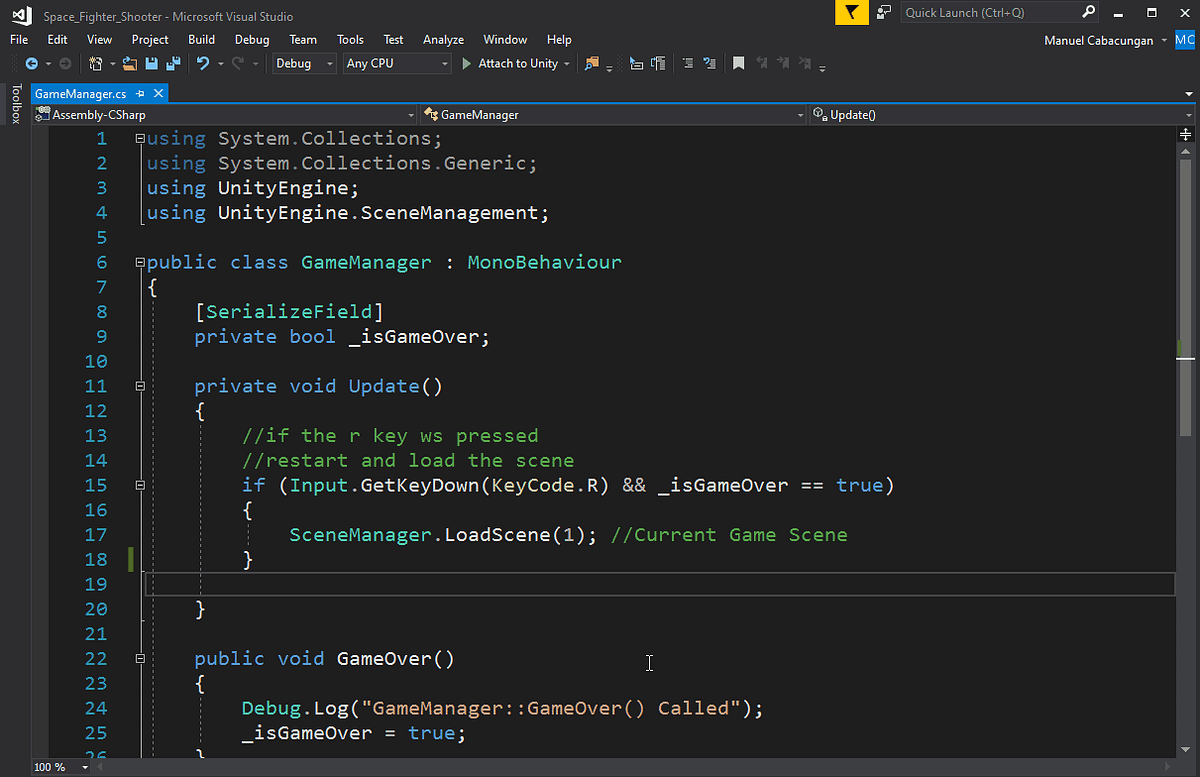Collapse the Update() method outline toggle

[140, 386]
